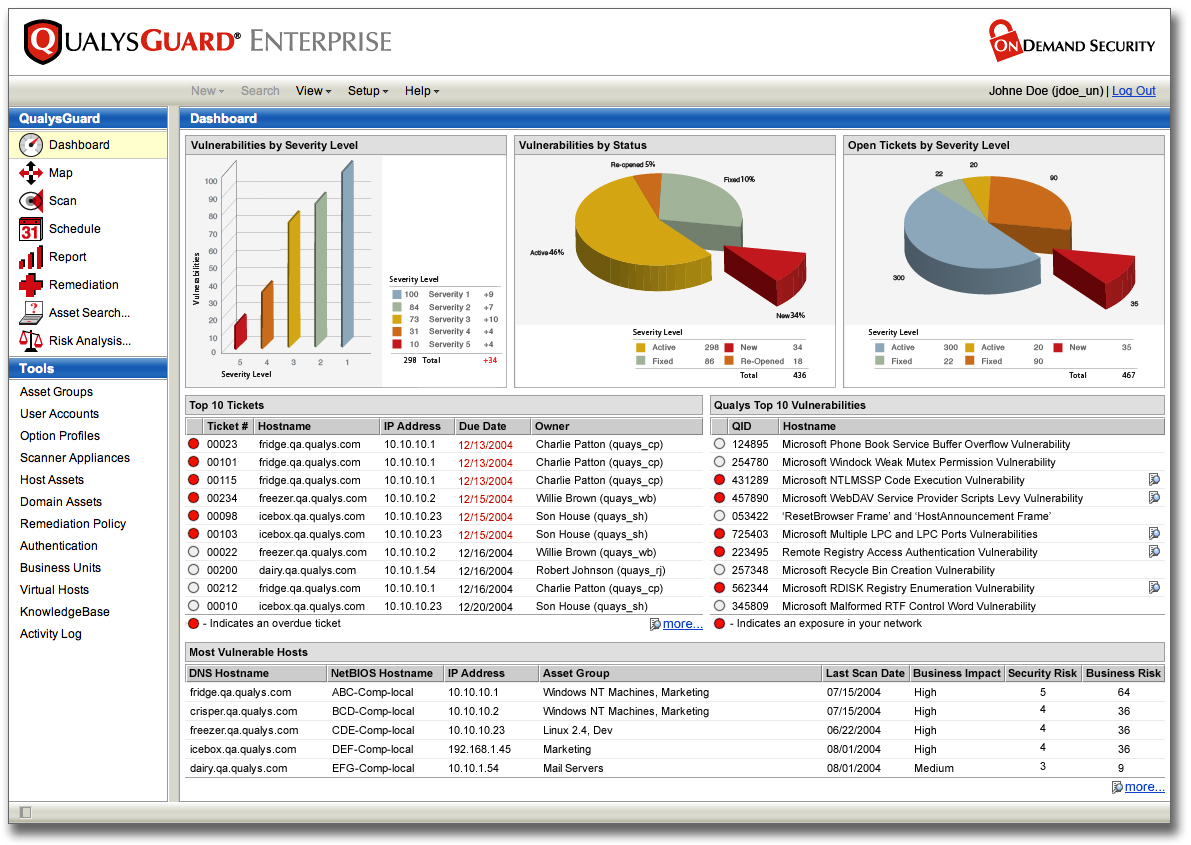This screenshot has height=845, width=1191.
Task: Open Authentication link under Tools
Action: point(58,546)
